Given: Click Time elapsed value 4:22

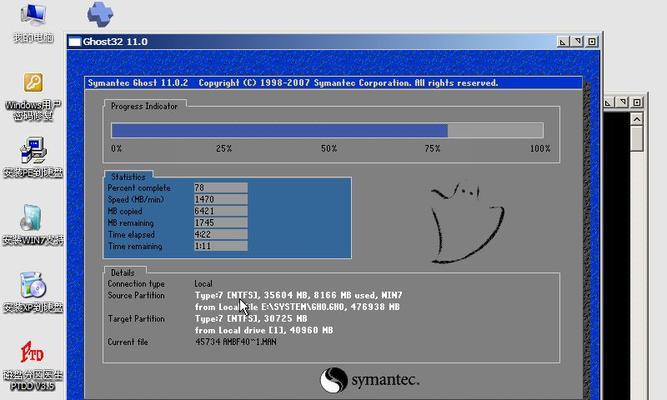Looking at the screenshot, I should click(x=221, y=234).
